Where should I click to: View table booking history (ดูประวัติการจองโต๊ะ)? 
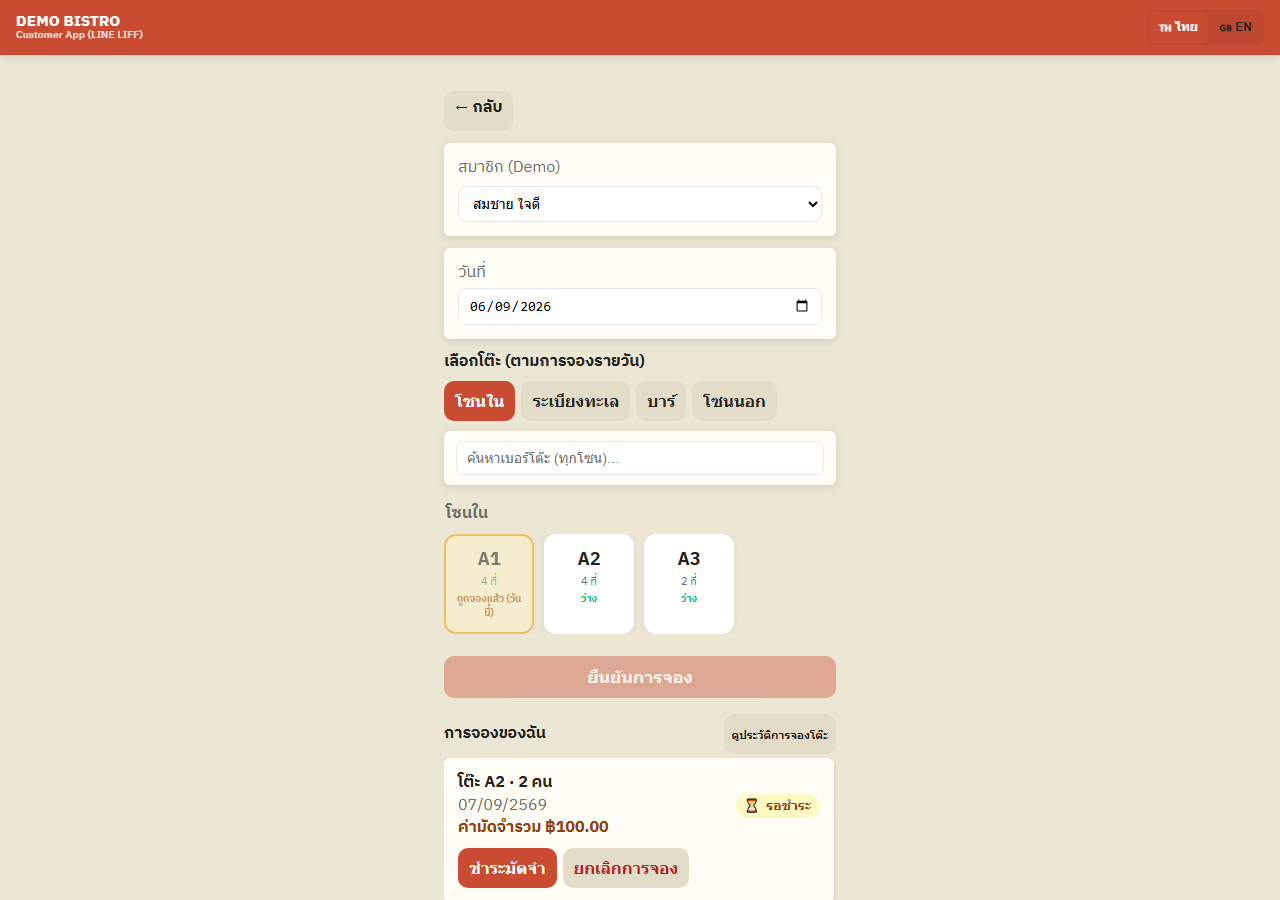pyautogui.click(x=780, y=735)
